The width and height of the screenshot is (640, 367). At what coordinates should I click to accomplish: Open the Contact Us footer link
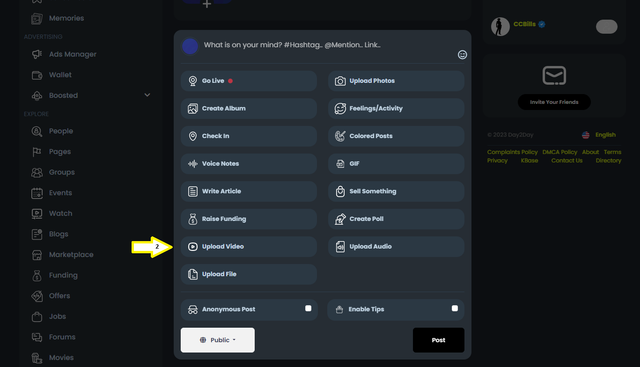pos(567,161)
